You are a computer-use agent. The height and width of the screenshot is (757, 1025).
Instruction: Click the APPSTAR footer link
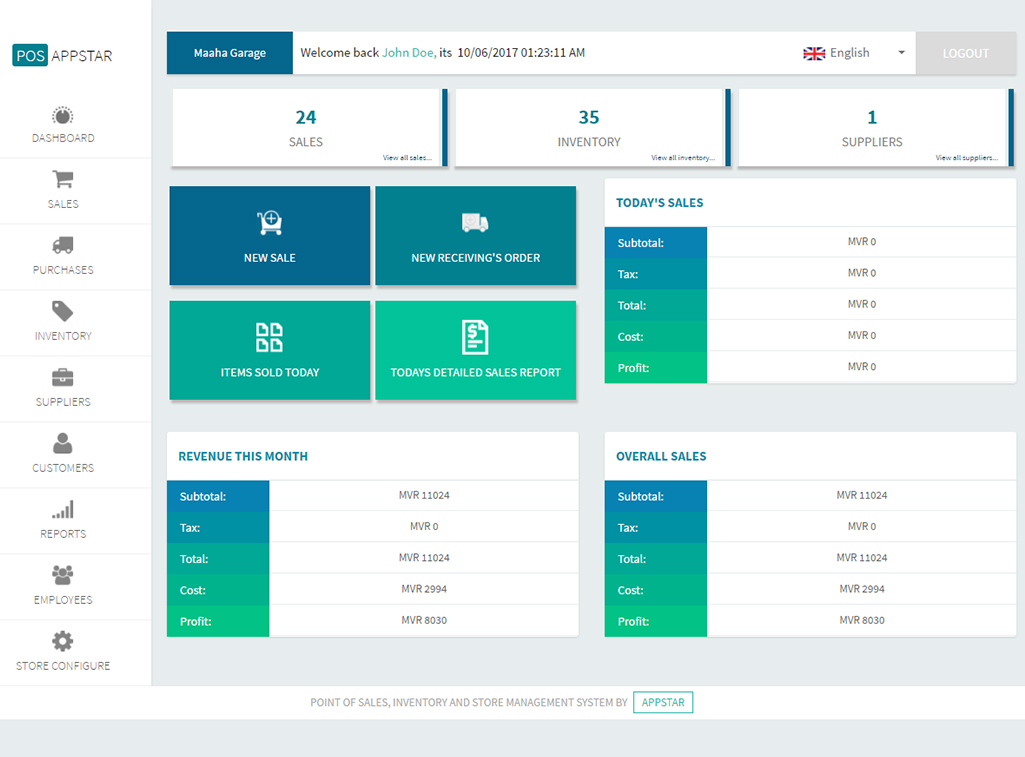pos(663,703)
